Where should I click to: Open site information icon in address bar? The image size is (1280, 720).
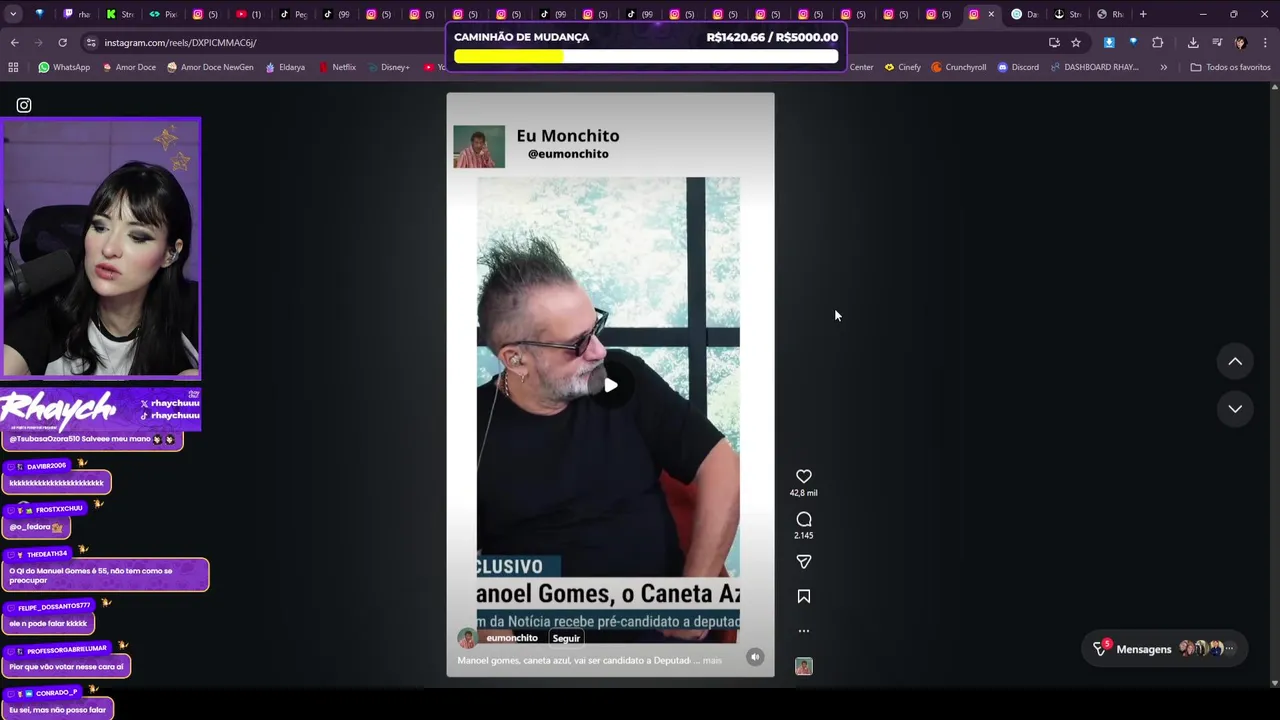91,43
